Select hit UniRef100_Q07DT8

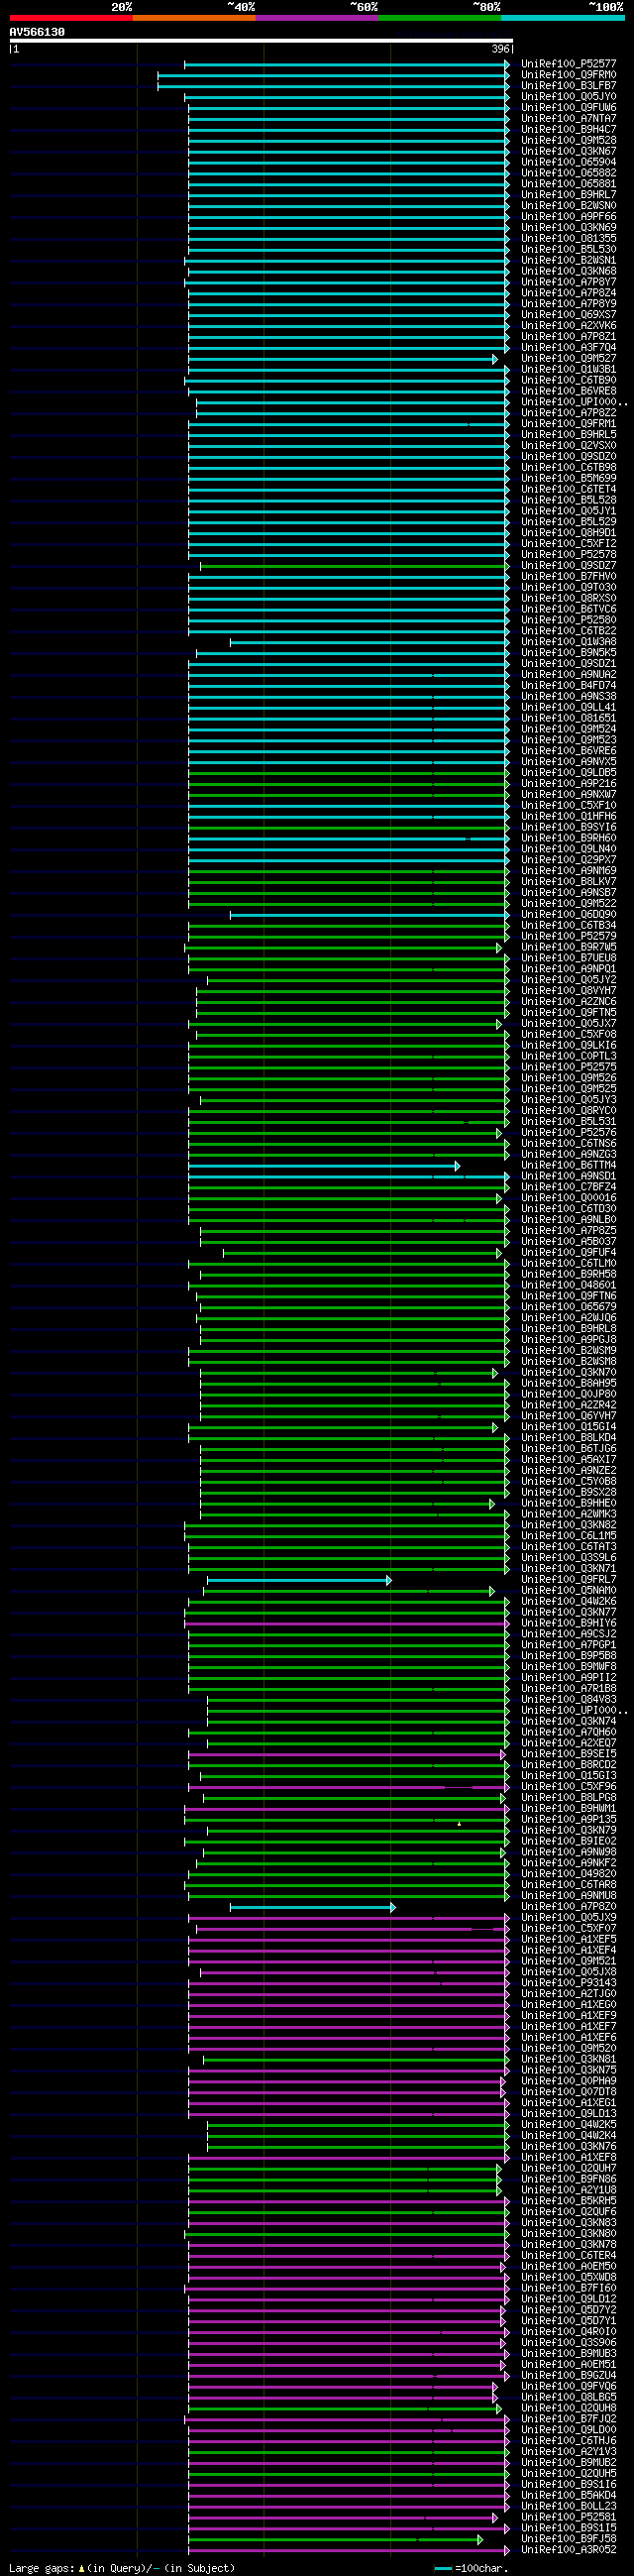pyautogui.click(x=568, y=2092)
